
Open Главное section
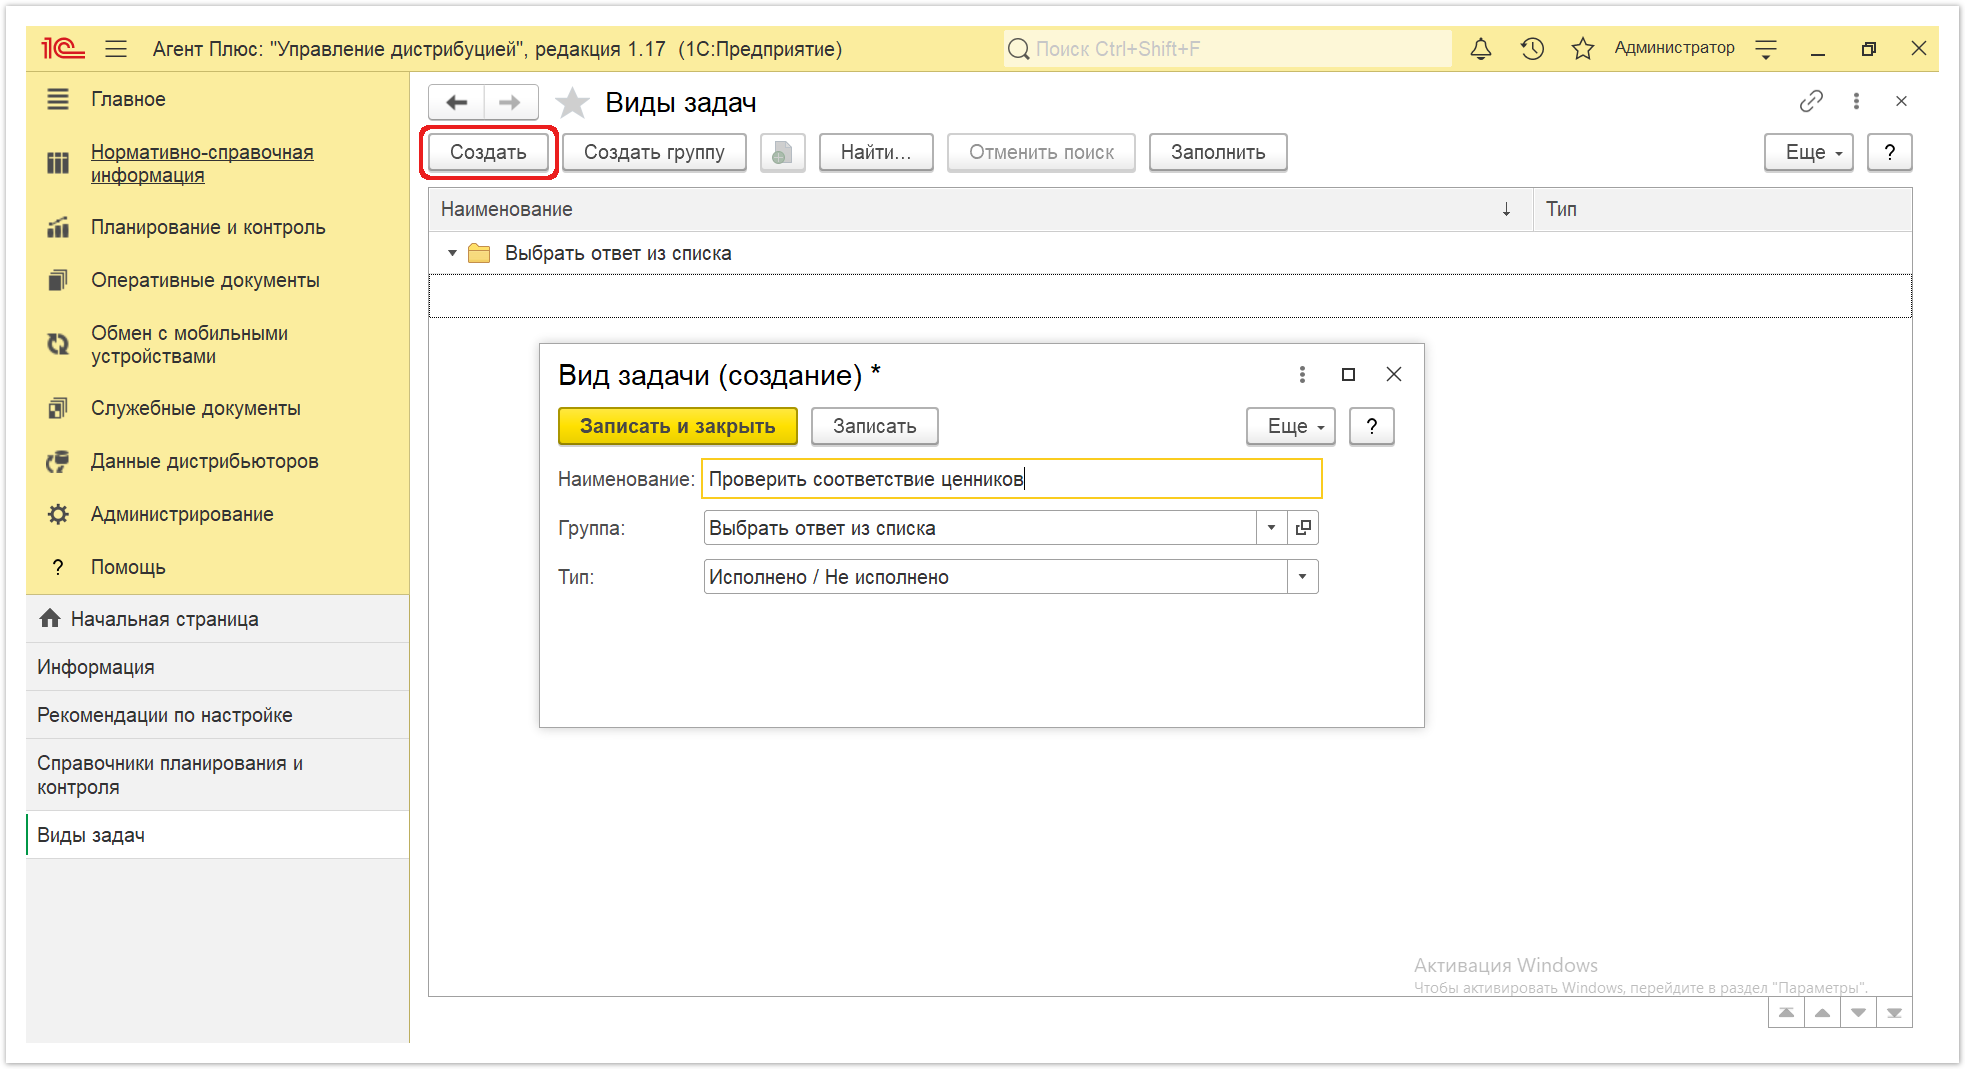pyautogui.click(x=128, y=99)
